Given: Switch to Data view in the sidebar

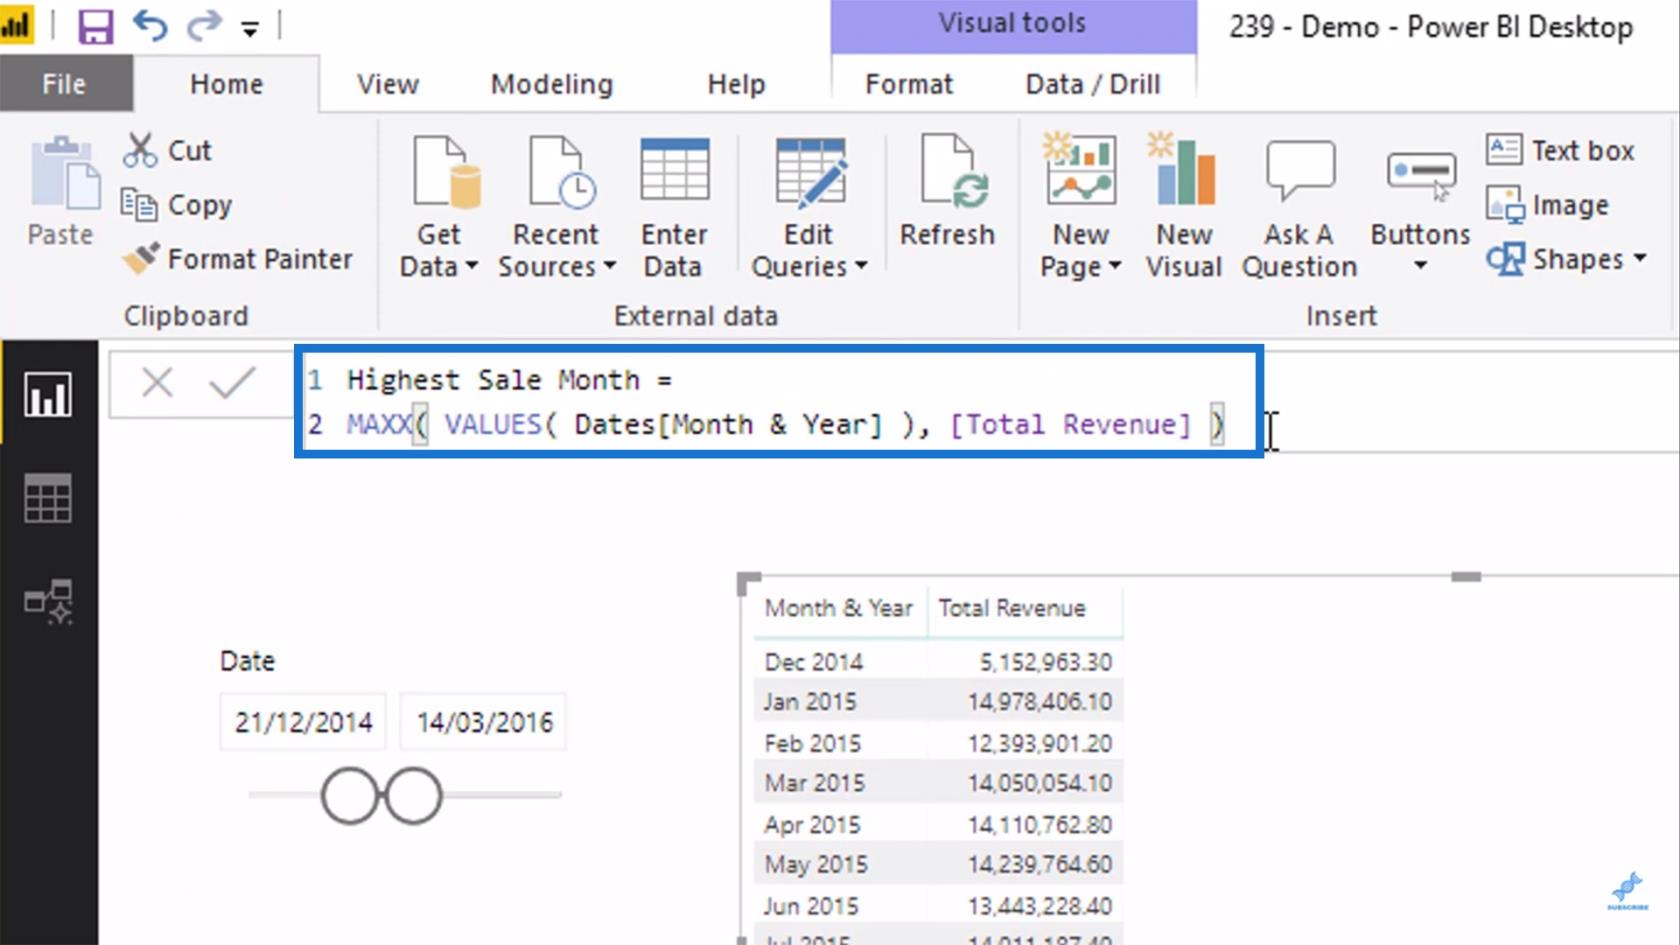Looking at the screenshot, I should click(48, 498).
